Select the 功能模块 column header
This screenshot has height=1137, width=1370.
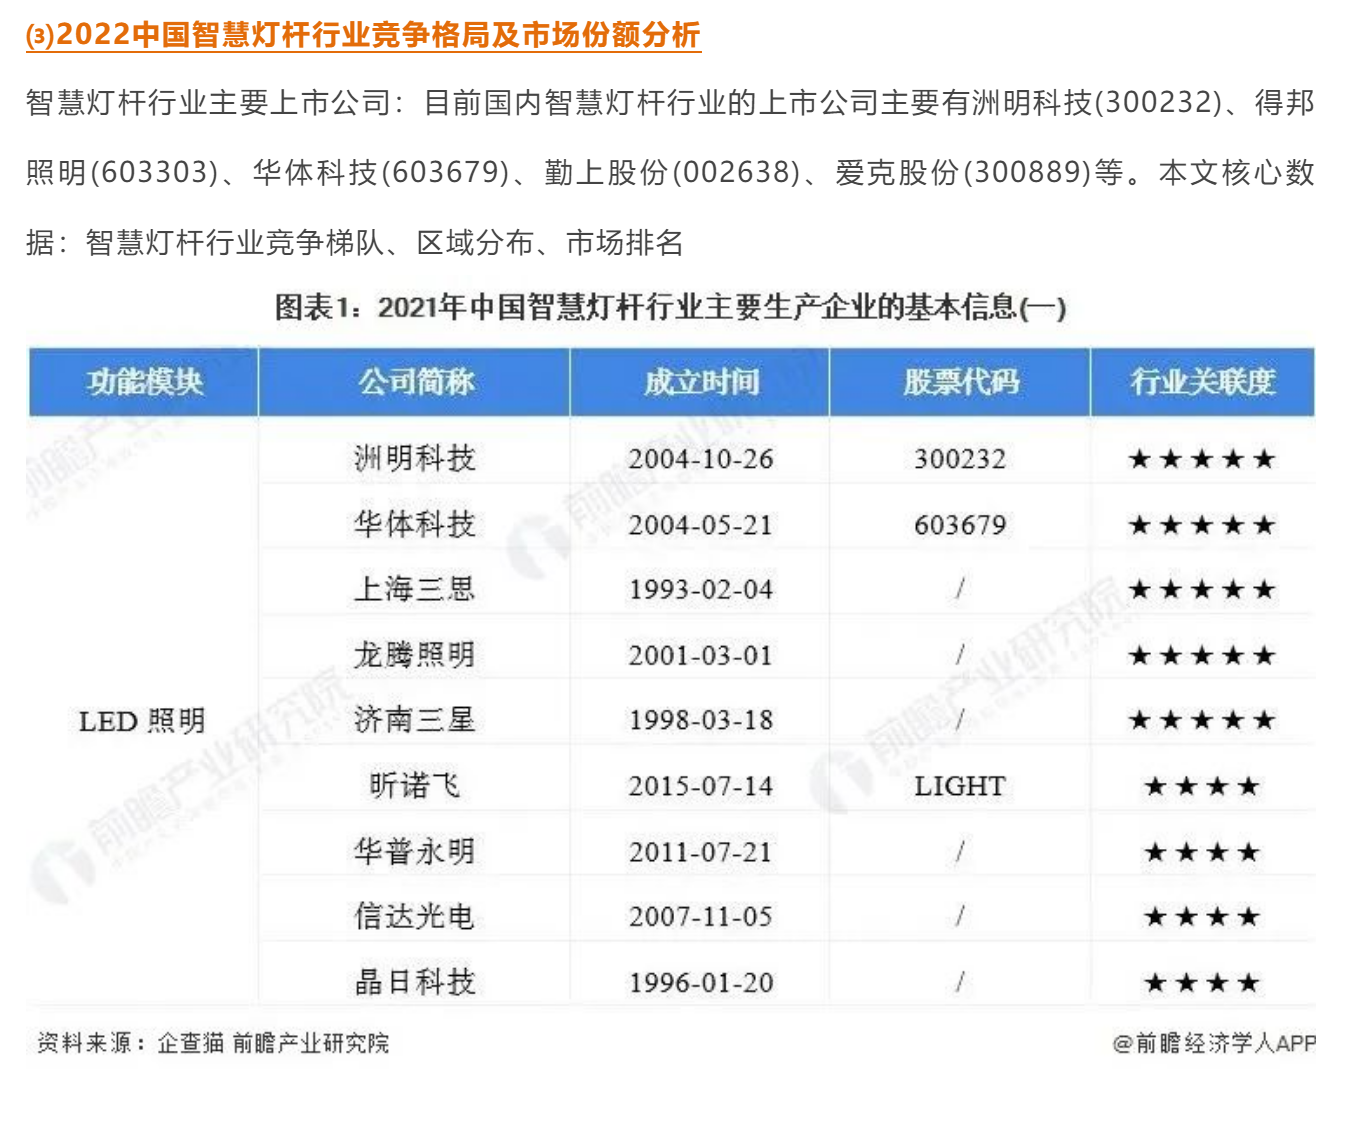click(144, 382)
